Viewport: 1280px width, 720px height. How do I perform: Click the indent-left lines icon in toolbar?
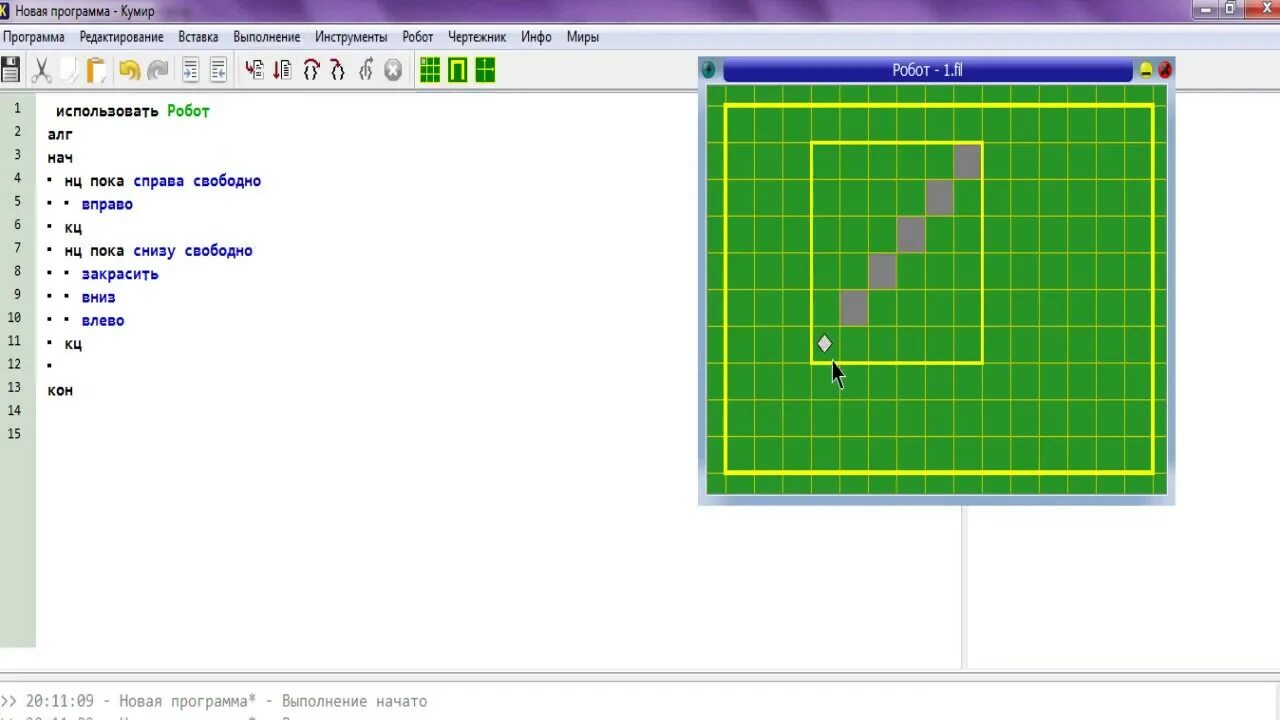pyautogui.click(x=218, y=70)
